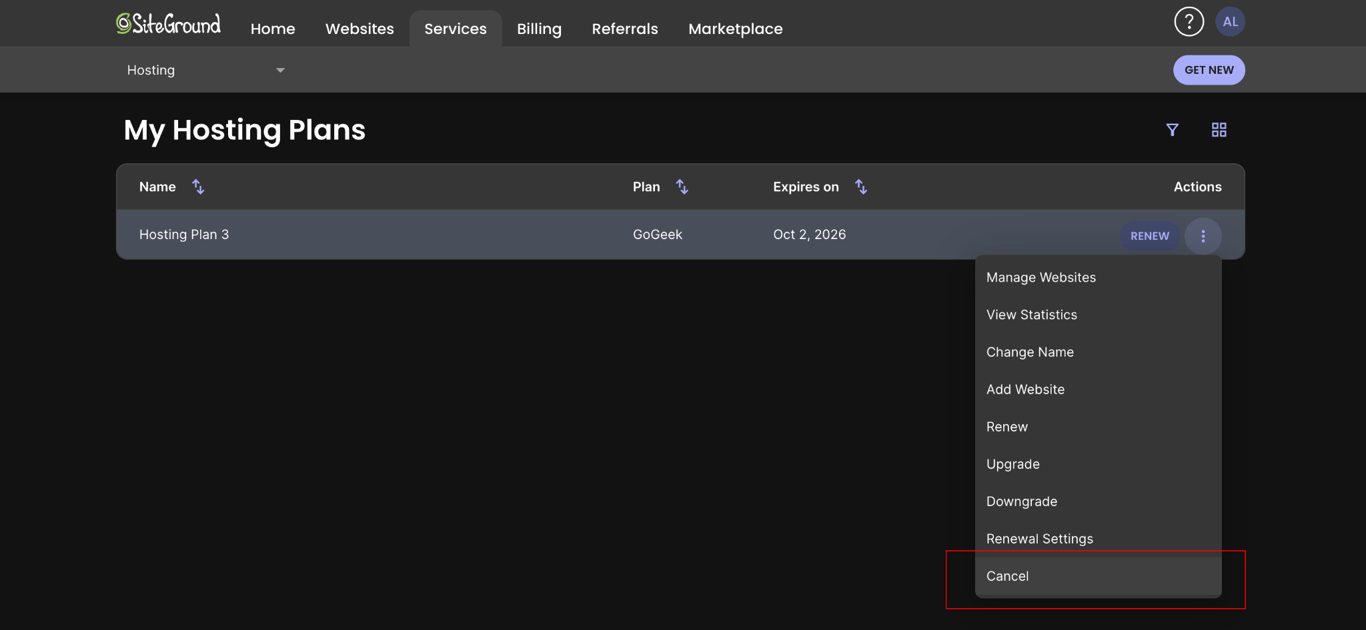Select Renew in the actions menu
This screenshot has height=630, width=1366.
click(x=1098, y=426)
